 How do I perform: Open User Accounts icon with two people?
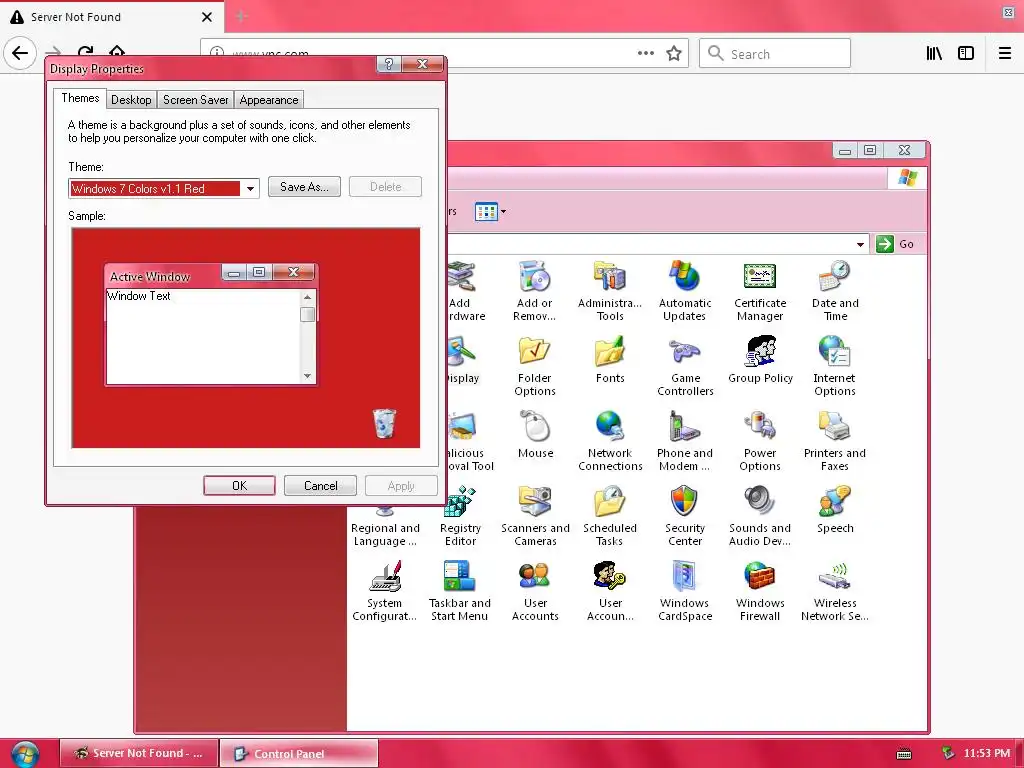click(x=535, y=591)
